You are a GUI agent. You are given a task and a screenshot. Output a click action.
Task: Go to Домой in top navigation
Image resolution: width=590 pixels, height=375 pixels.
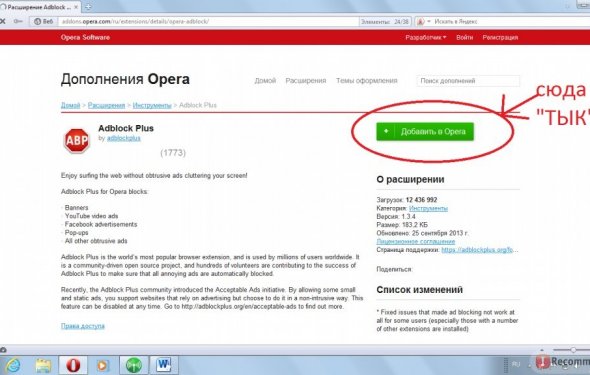[265, 80]
